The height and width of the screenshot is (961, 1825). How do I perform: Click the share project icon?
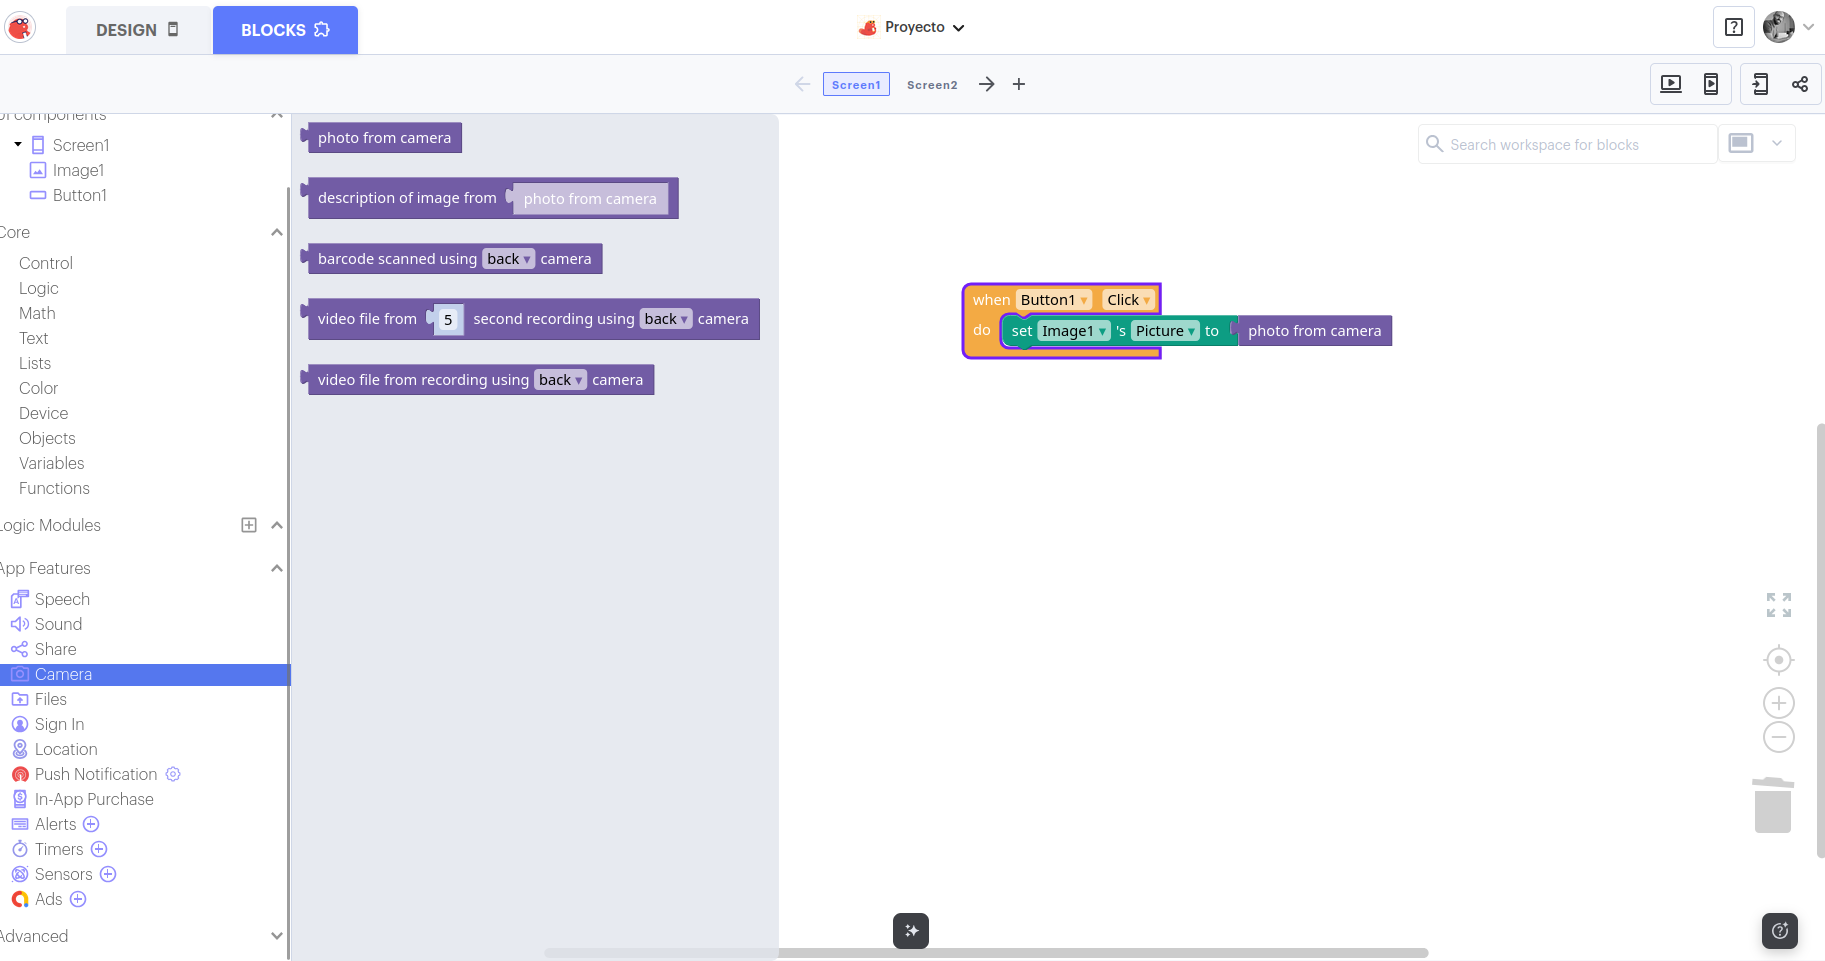pos(1800,84)
